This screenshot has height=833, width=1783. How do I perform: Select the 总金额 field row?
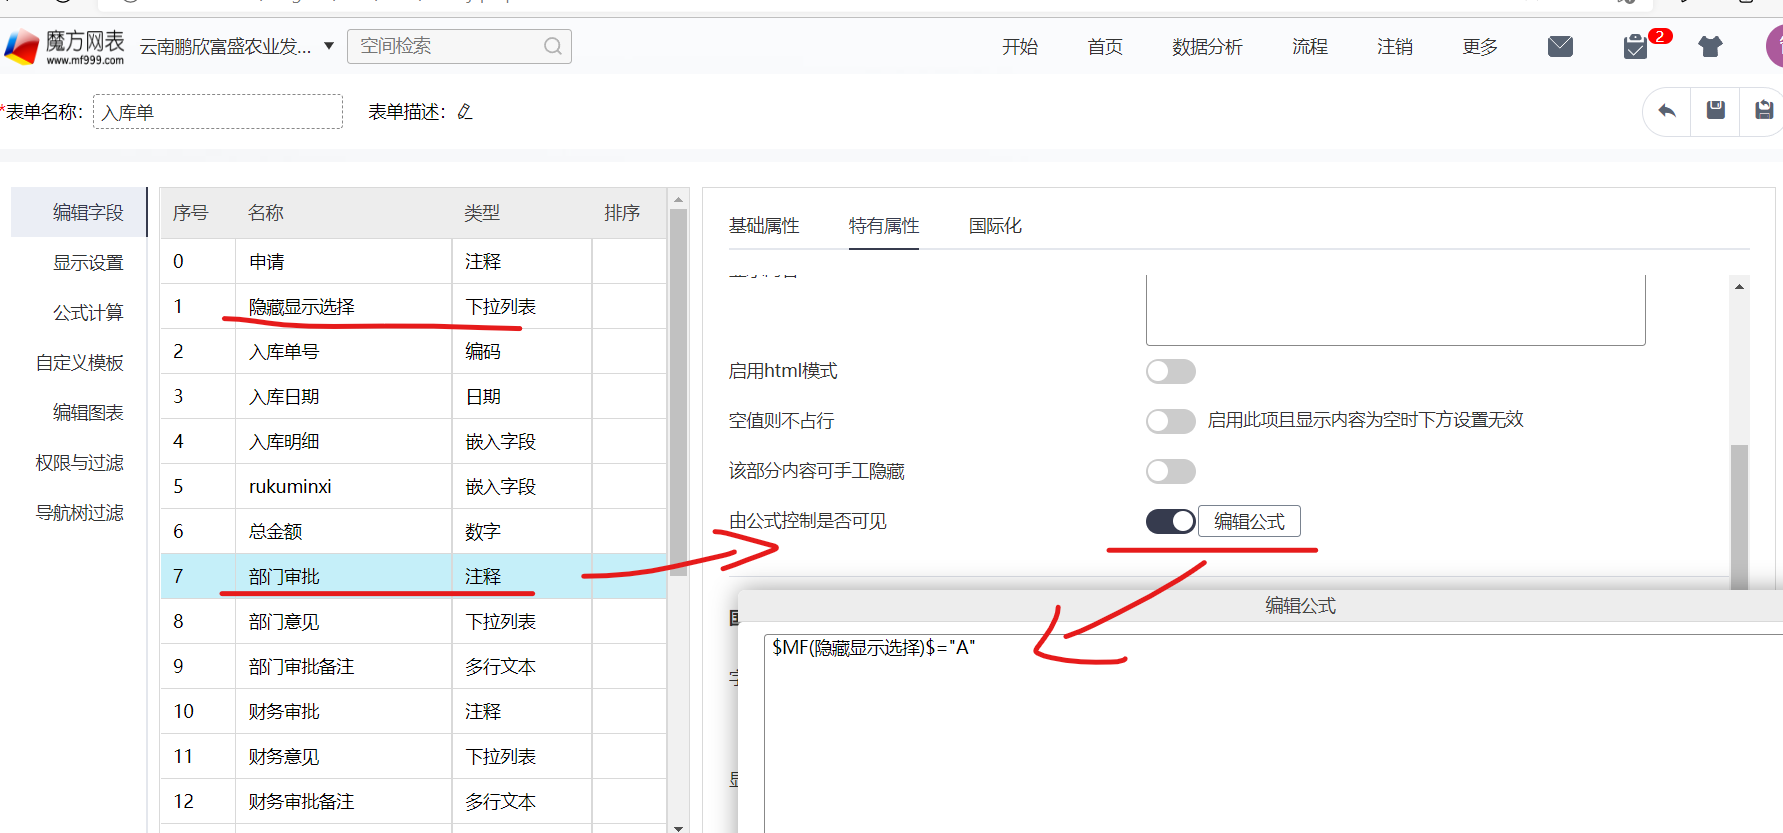[x=413, y=531]
